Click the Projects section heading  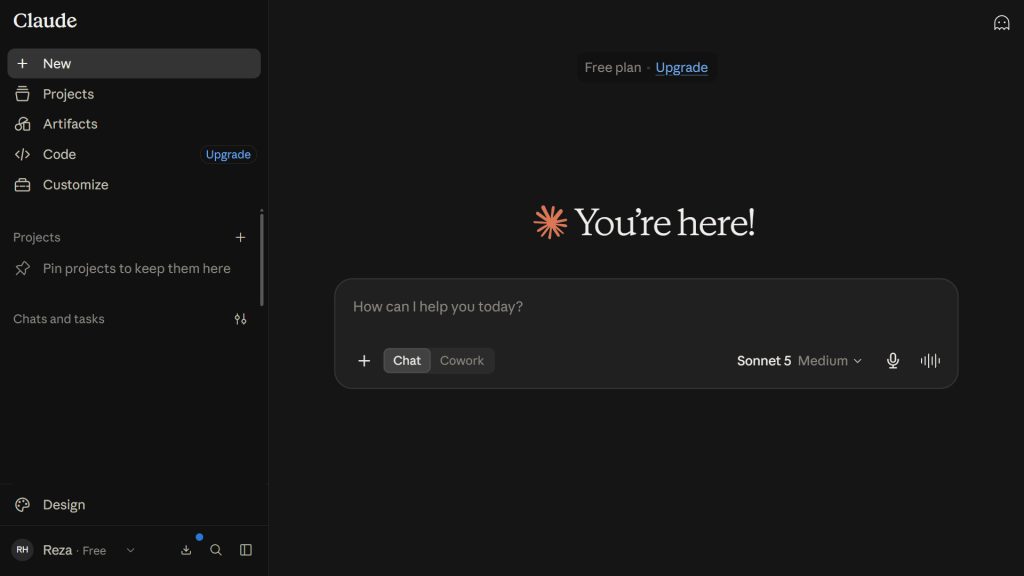(37, 237)
